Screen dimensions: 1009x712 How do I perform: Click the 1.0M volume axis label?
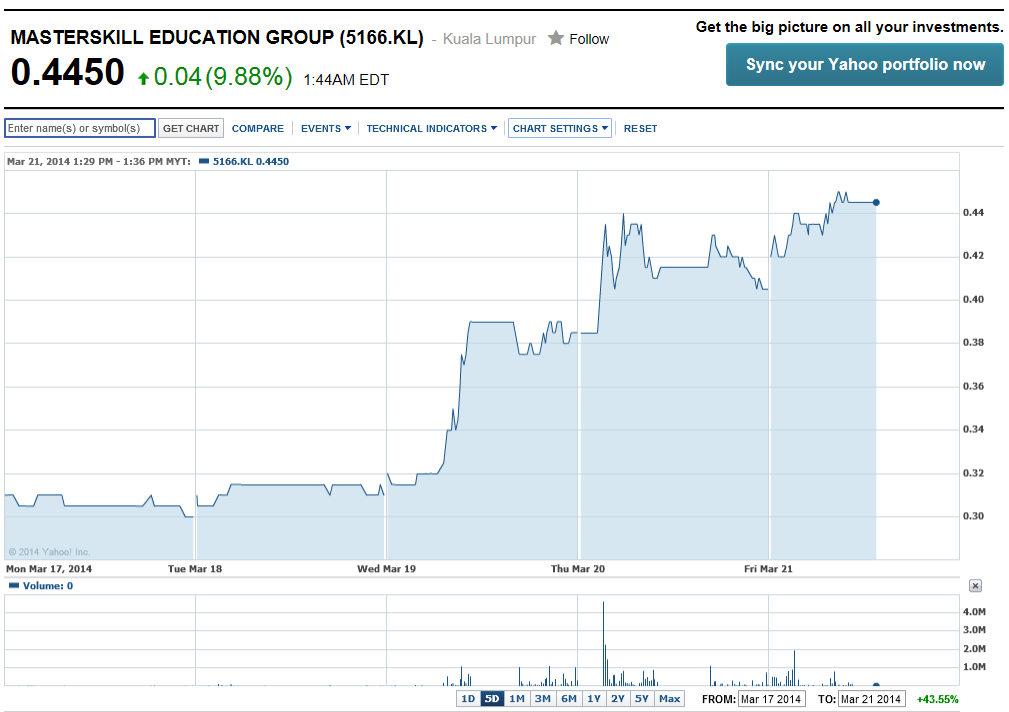click(x=974, y=667)
